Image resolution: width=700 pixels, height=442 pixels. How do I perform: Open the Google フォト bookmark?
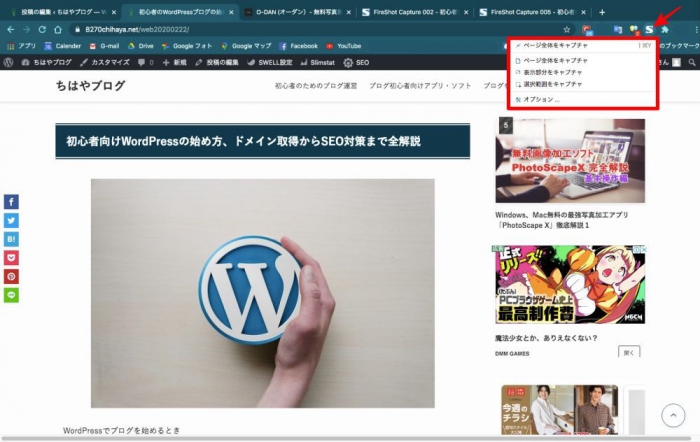(x=187, y=46)
